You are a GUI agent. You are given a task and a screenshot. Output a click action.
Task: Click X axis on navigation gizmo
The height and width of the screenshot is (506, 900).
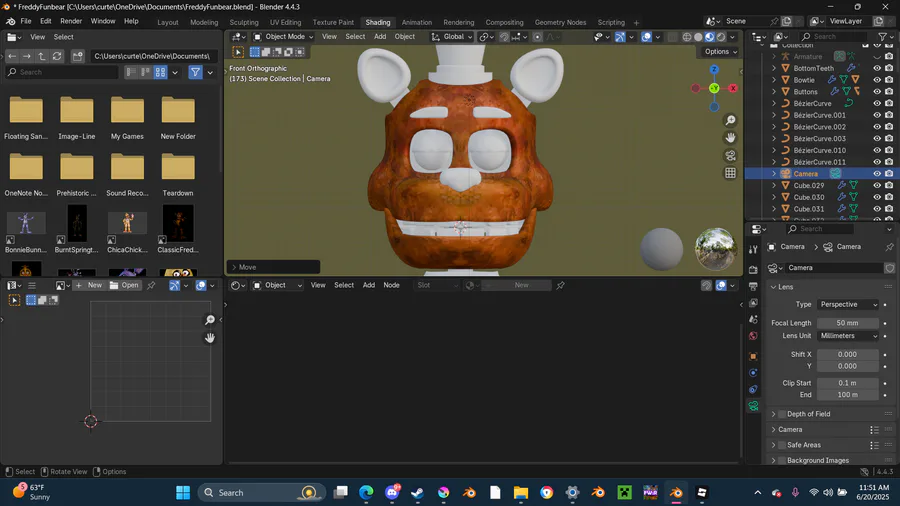733,88
